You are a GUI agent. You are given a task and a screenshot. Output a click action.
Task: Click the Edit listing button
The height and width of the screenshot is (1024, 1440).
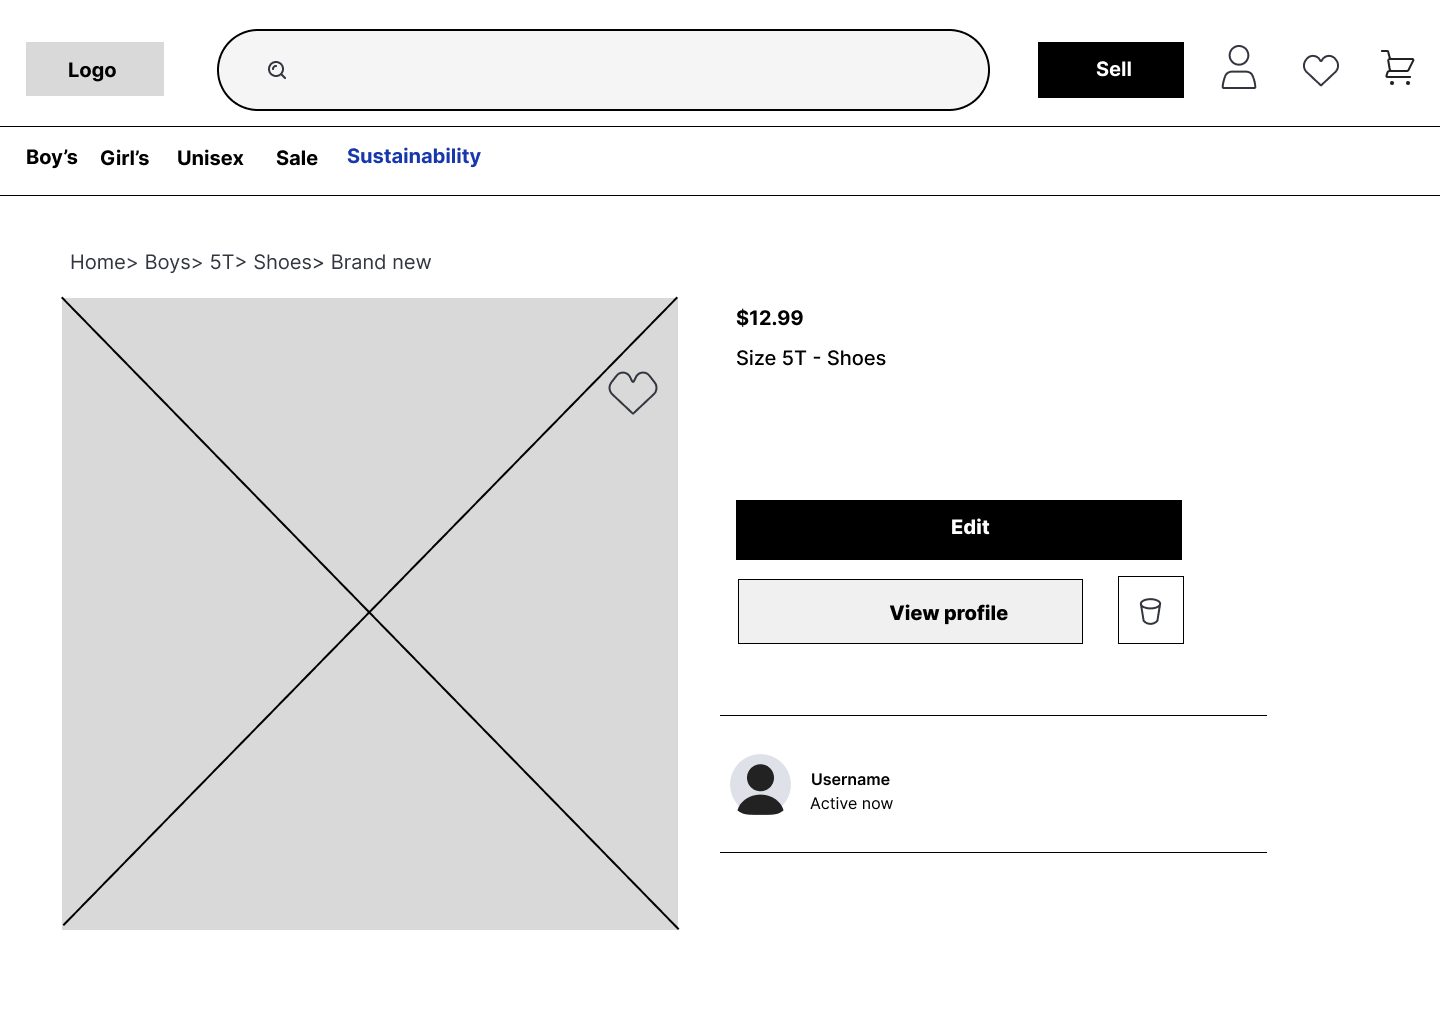coord(959,530)
